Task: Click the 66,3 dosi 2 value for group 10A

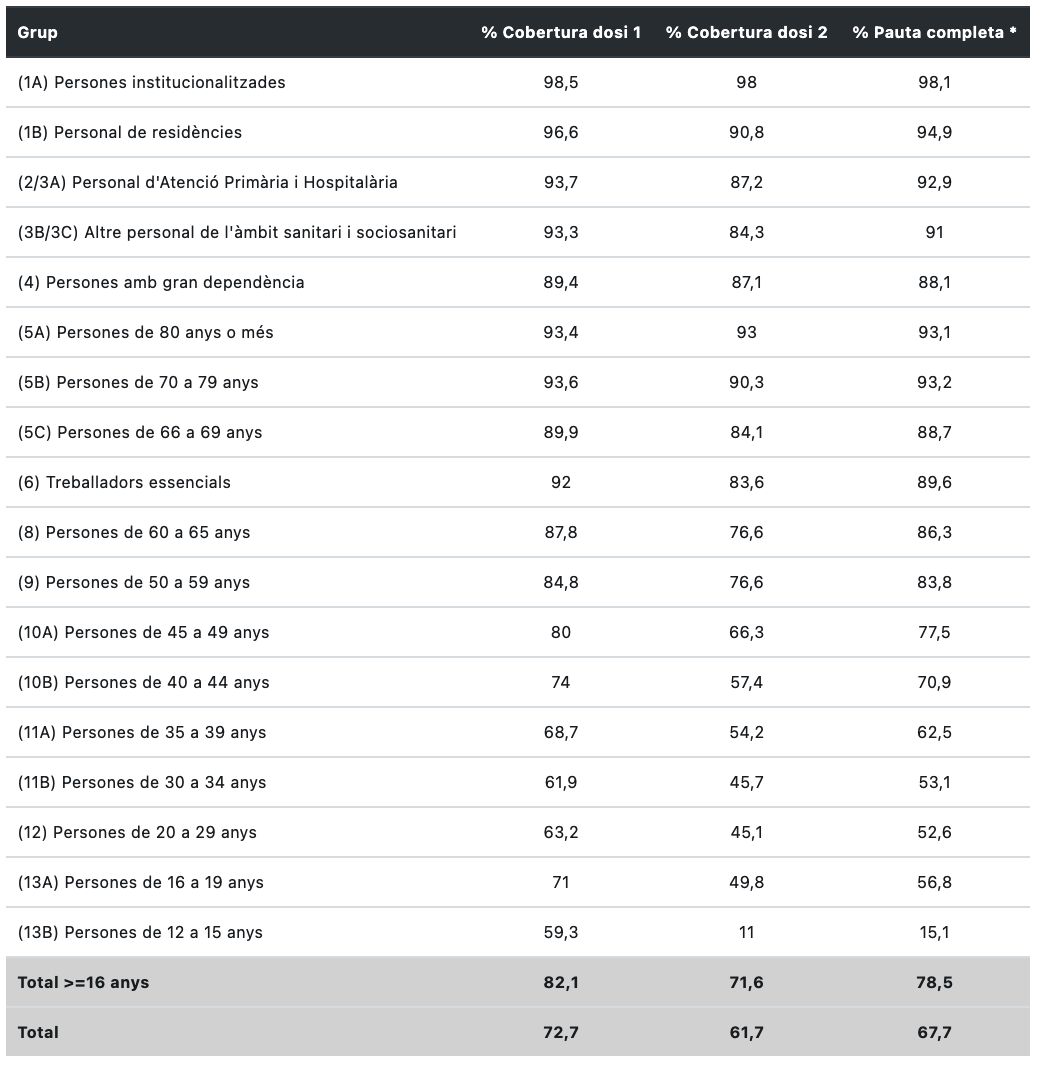Action: coord(746,632)
